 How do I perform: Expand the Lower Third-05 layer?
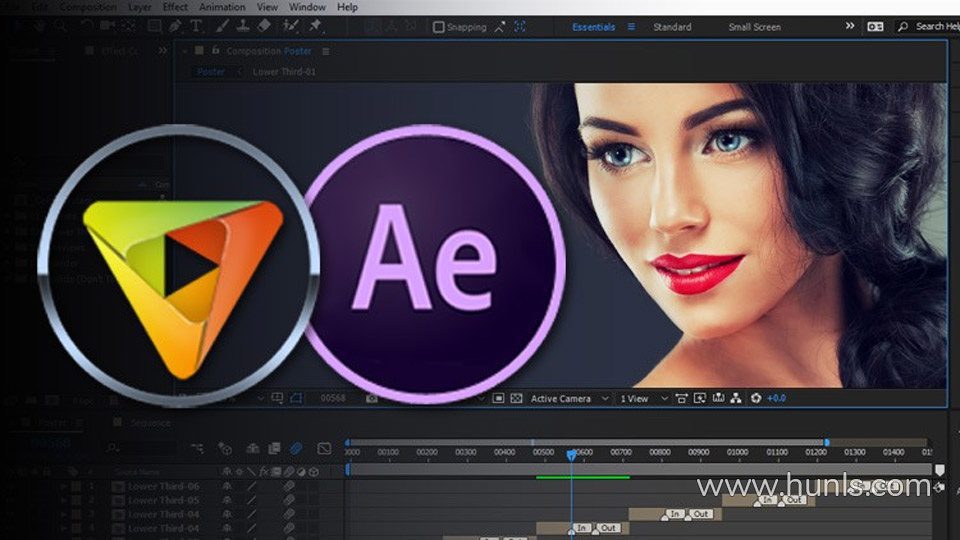click(x=63, y=500)
